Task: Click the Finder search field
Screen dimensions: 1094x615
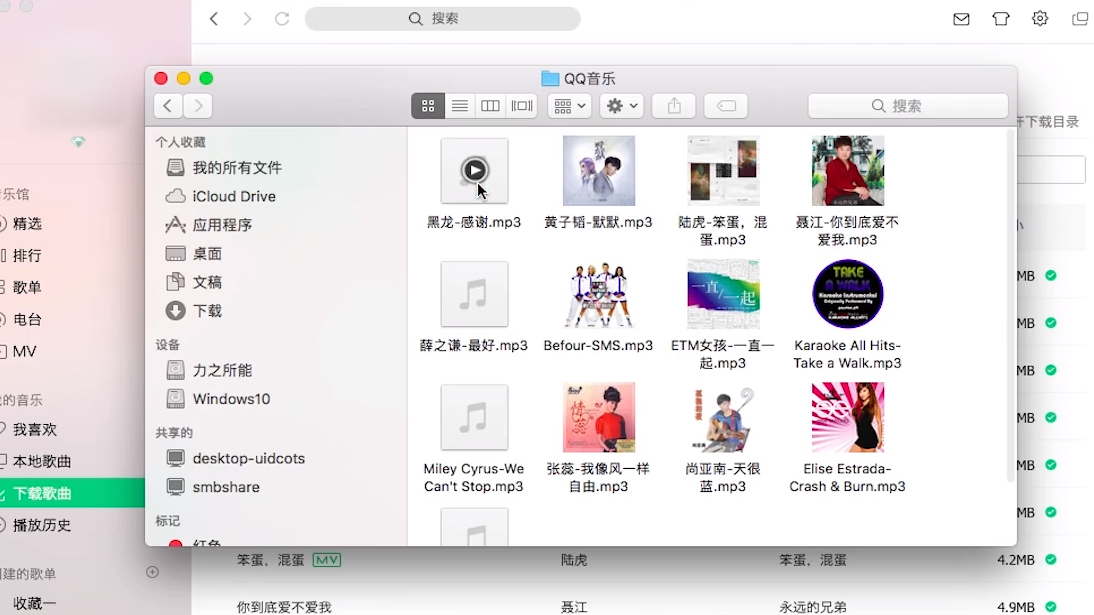Action: pyautogui.click(x=908, y=106)
